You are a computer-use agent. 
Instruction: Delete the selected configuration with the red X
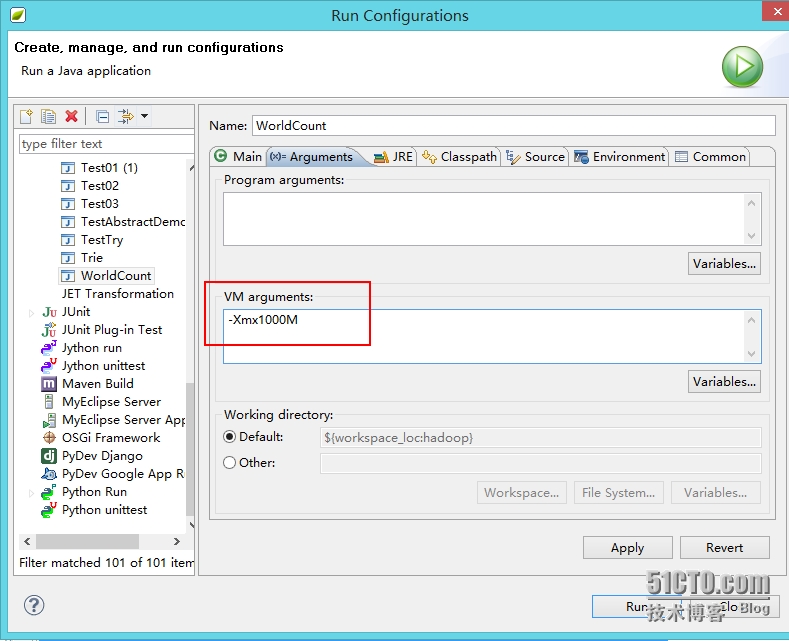[x=71, y=117]
